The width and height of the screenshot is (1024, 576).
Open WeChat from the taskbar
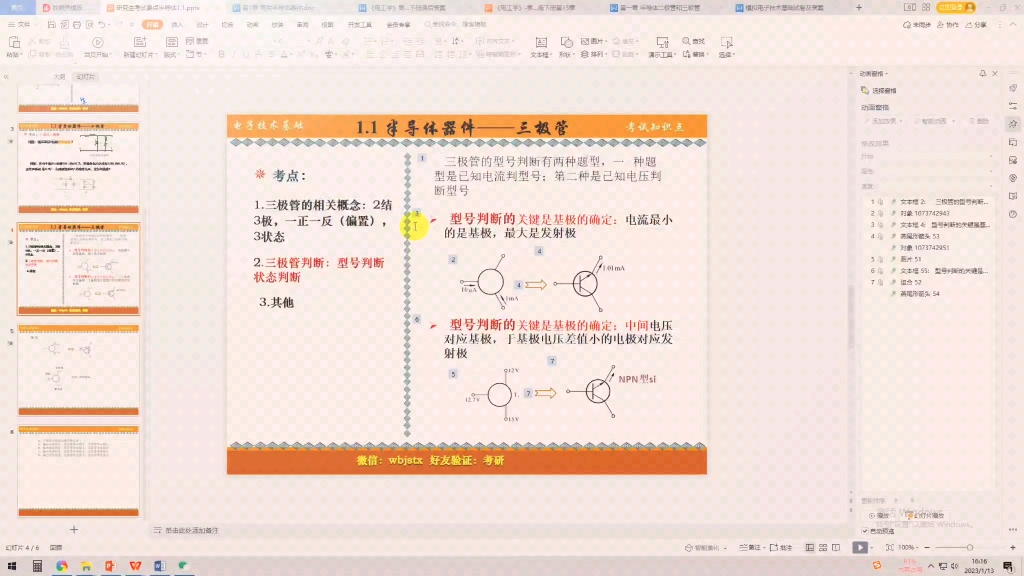(x=182, y=566)
